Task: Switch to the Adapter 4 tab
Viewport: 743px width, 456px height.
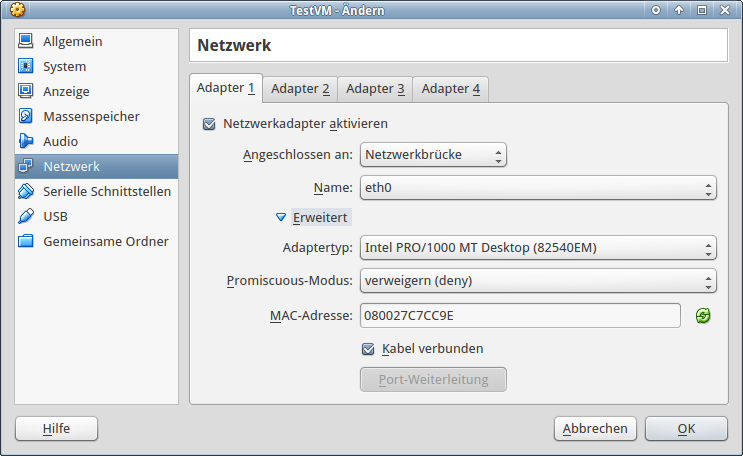Action: (450, 89)
